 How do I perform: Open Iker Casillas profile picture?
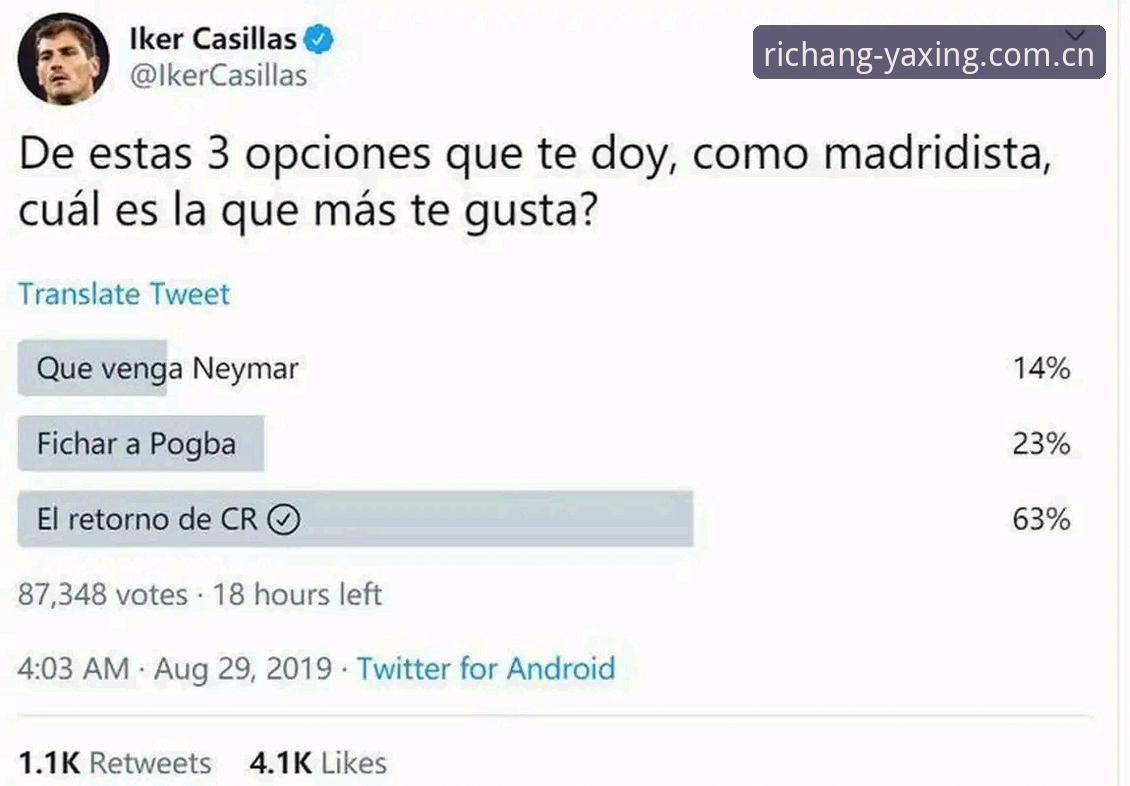[63, 59]
